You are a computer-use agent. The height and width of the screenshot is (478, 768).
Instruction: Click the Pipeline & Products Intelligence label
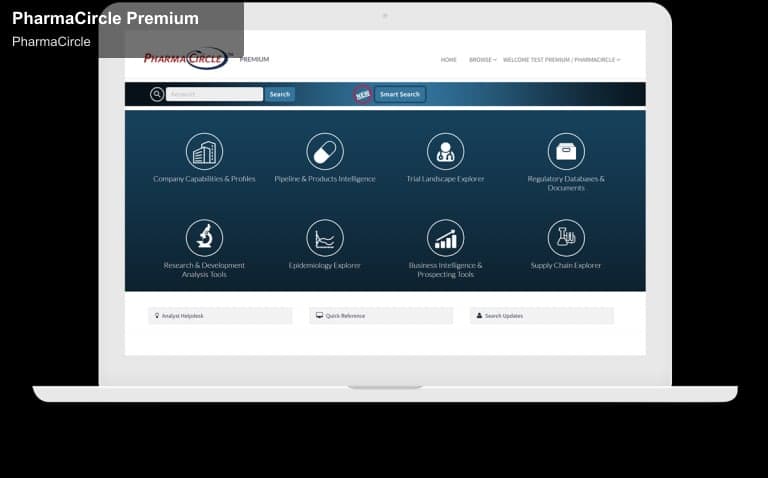[325, 179]
